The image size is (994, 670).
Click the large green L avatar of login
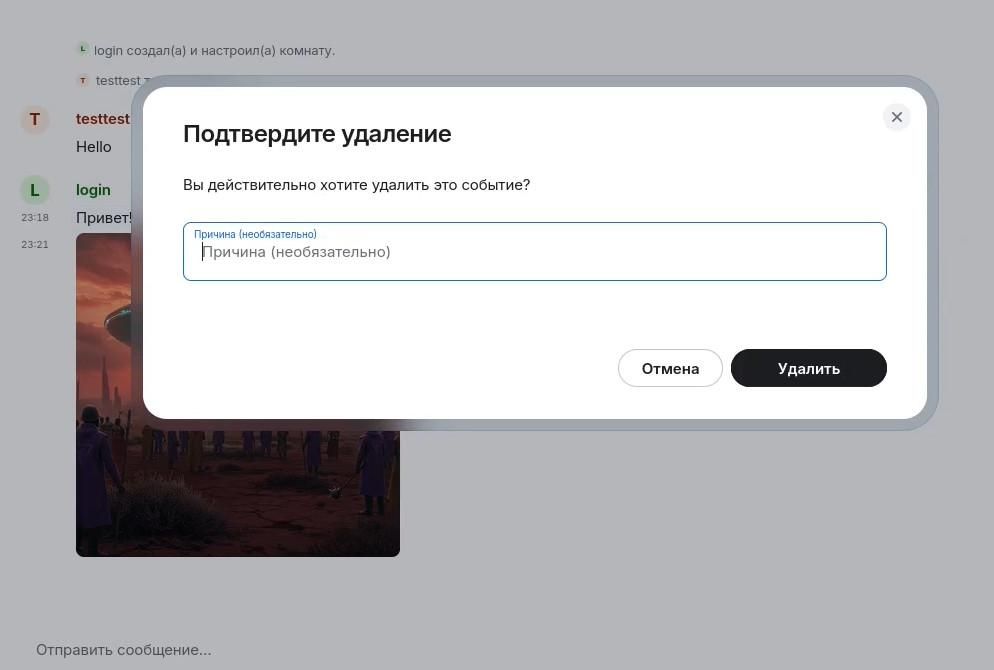pyautogui.click(x=35, y=190)
